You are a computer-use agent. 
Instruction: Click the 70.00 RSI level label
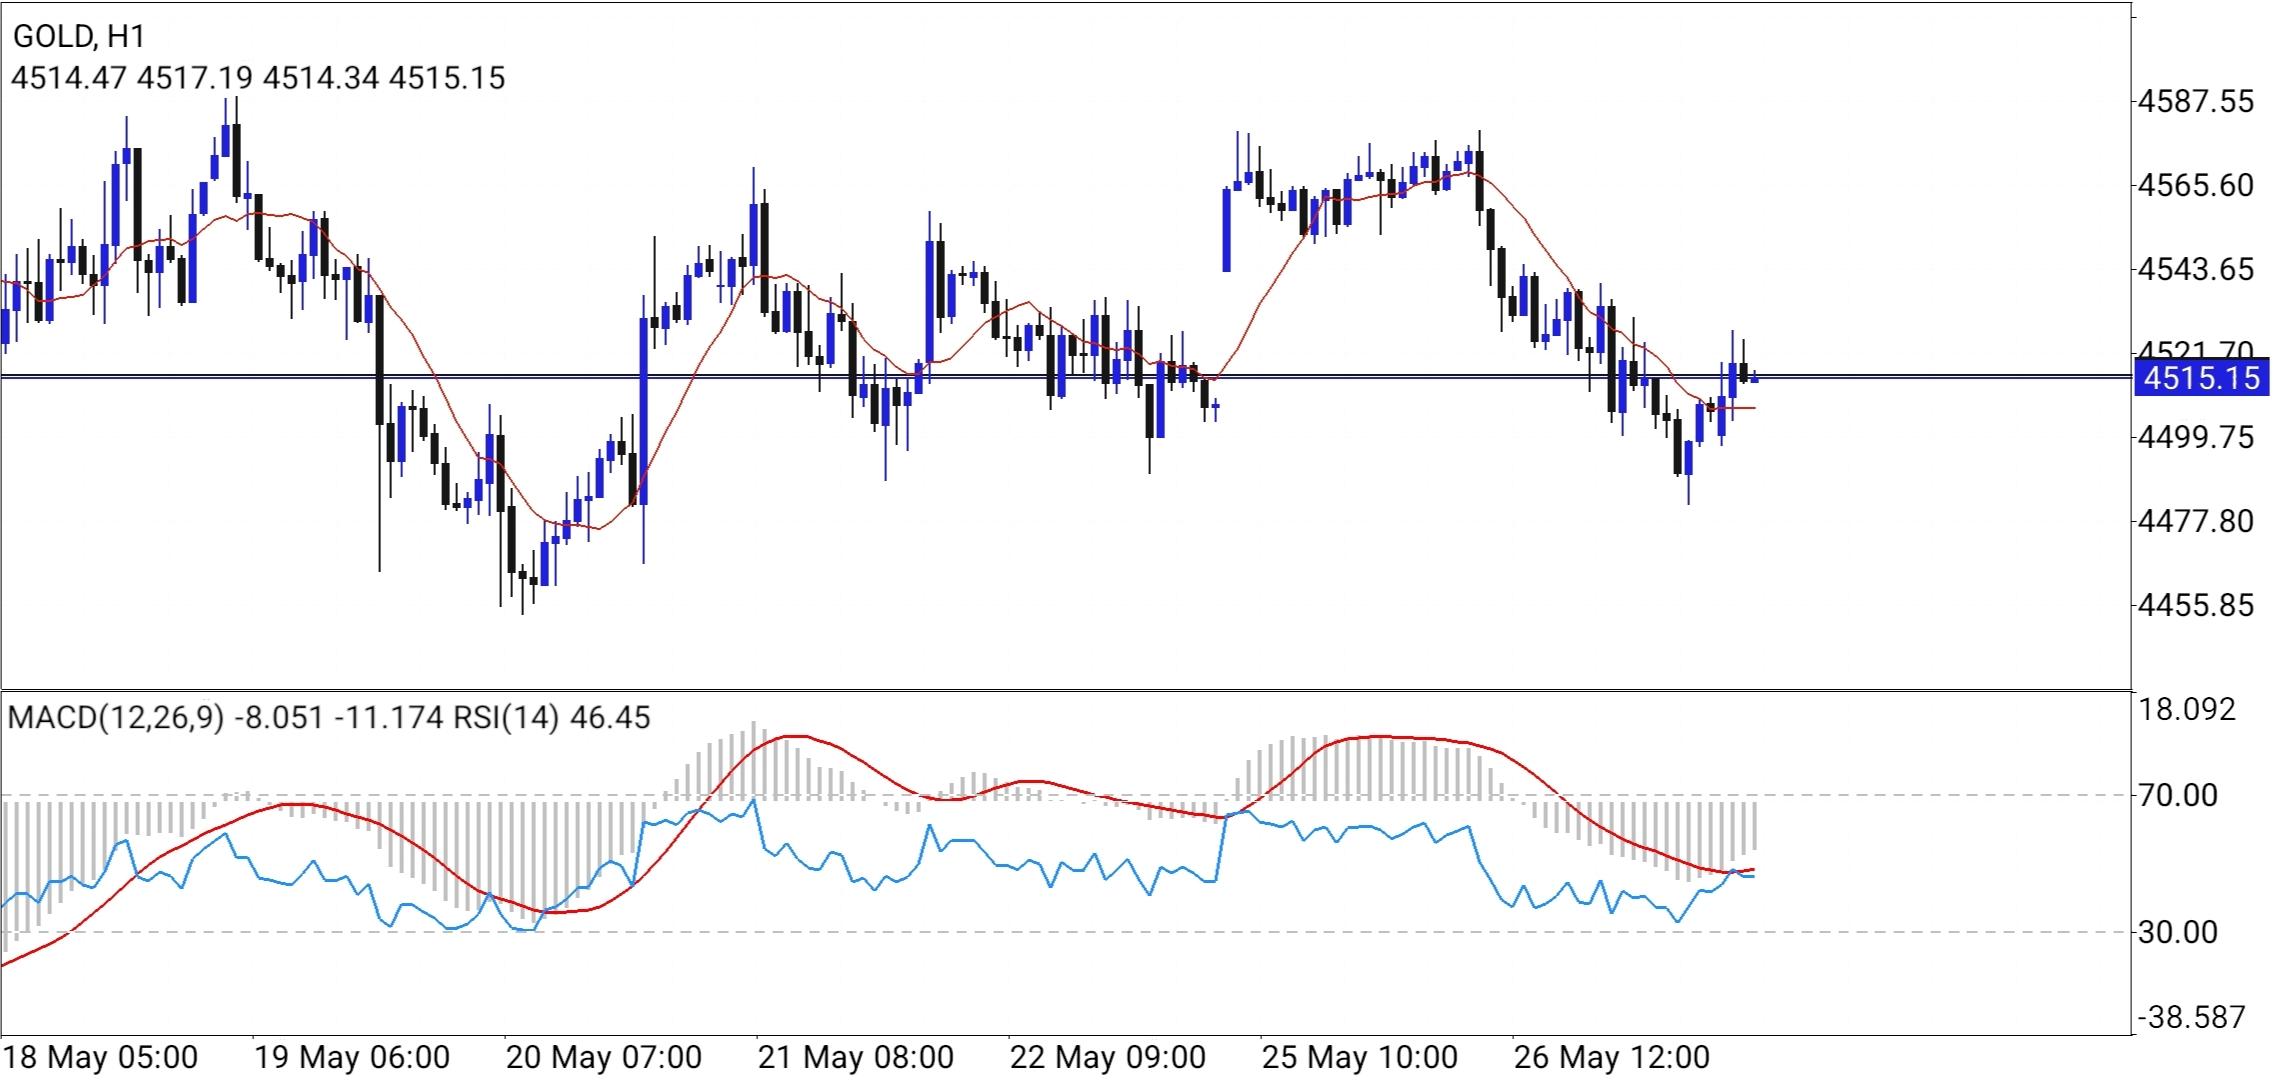click(2178, 796)
